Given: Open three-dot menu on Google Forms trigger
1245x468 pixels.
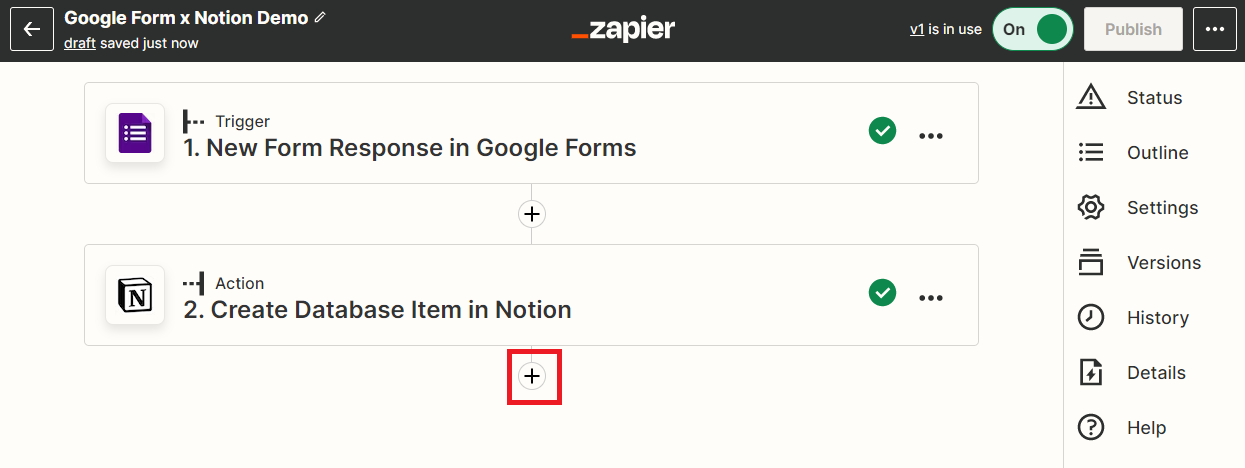Looking at the screenshot, I should click(931, 135).
